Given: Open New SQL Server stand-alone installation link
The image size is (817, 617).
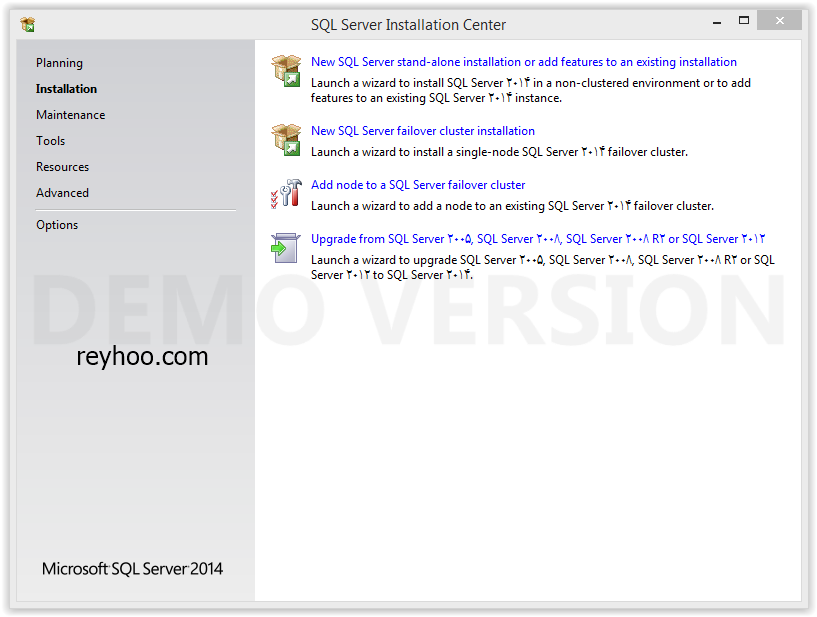Looking at the screenshot, I should click(x=524, y=62).
